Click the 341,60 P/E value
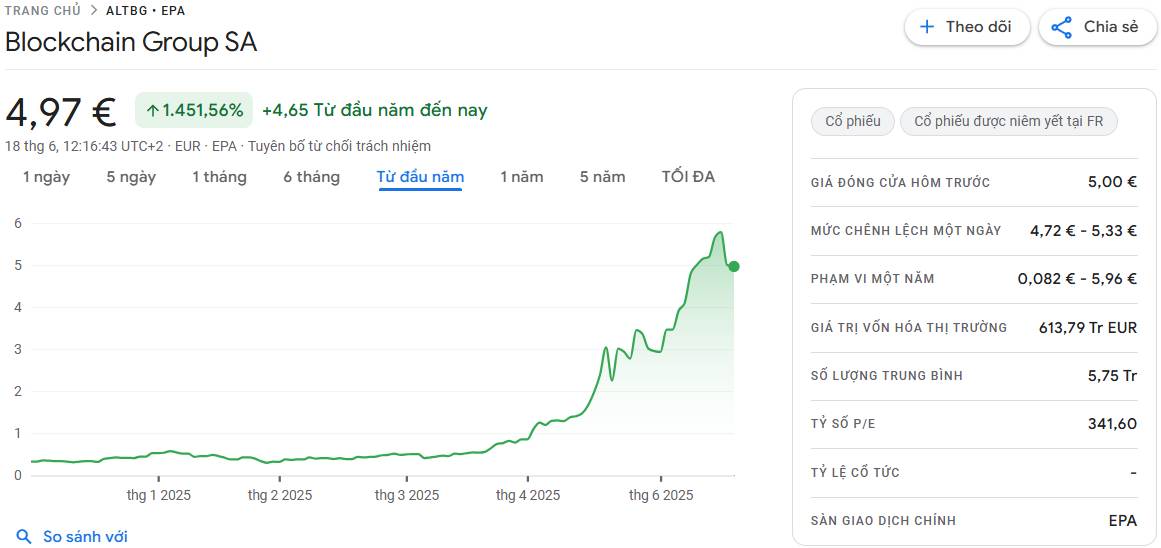 tap(1112, 424)
